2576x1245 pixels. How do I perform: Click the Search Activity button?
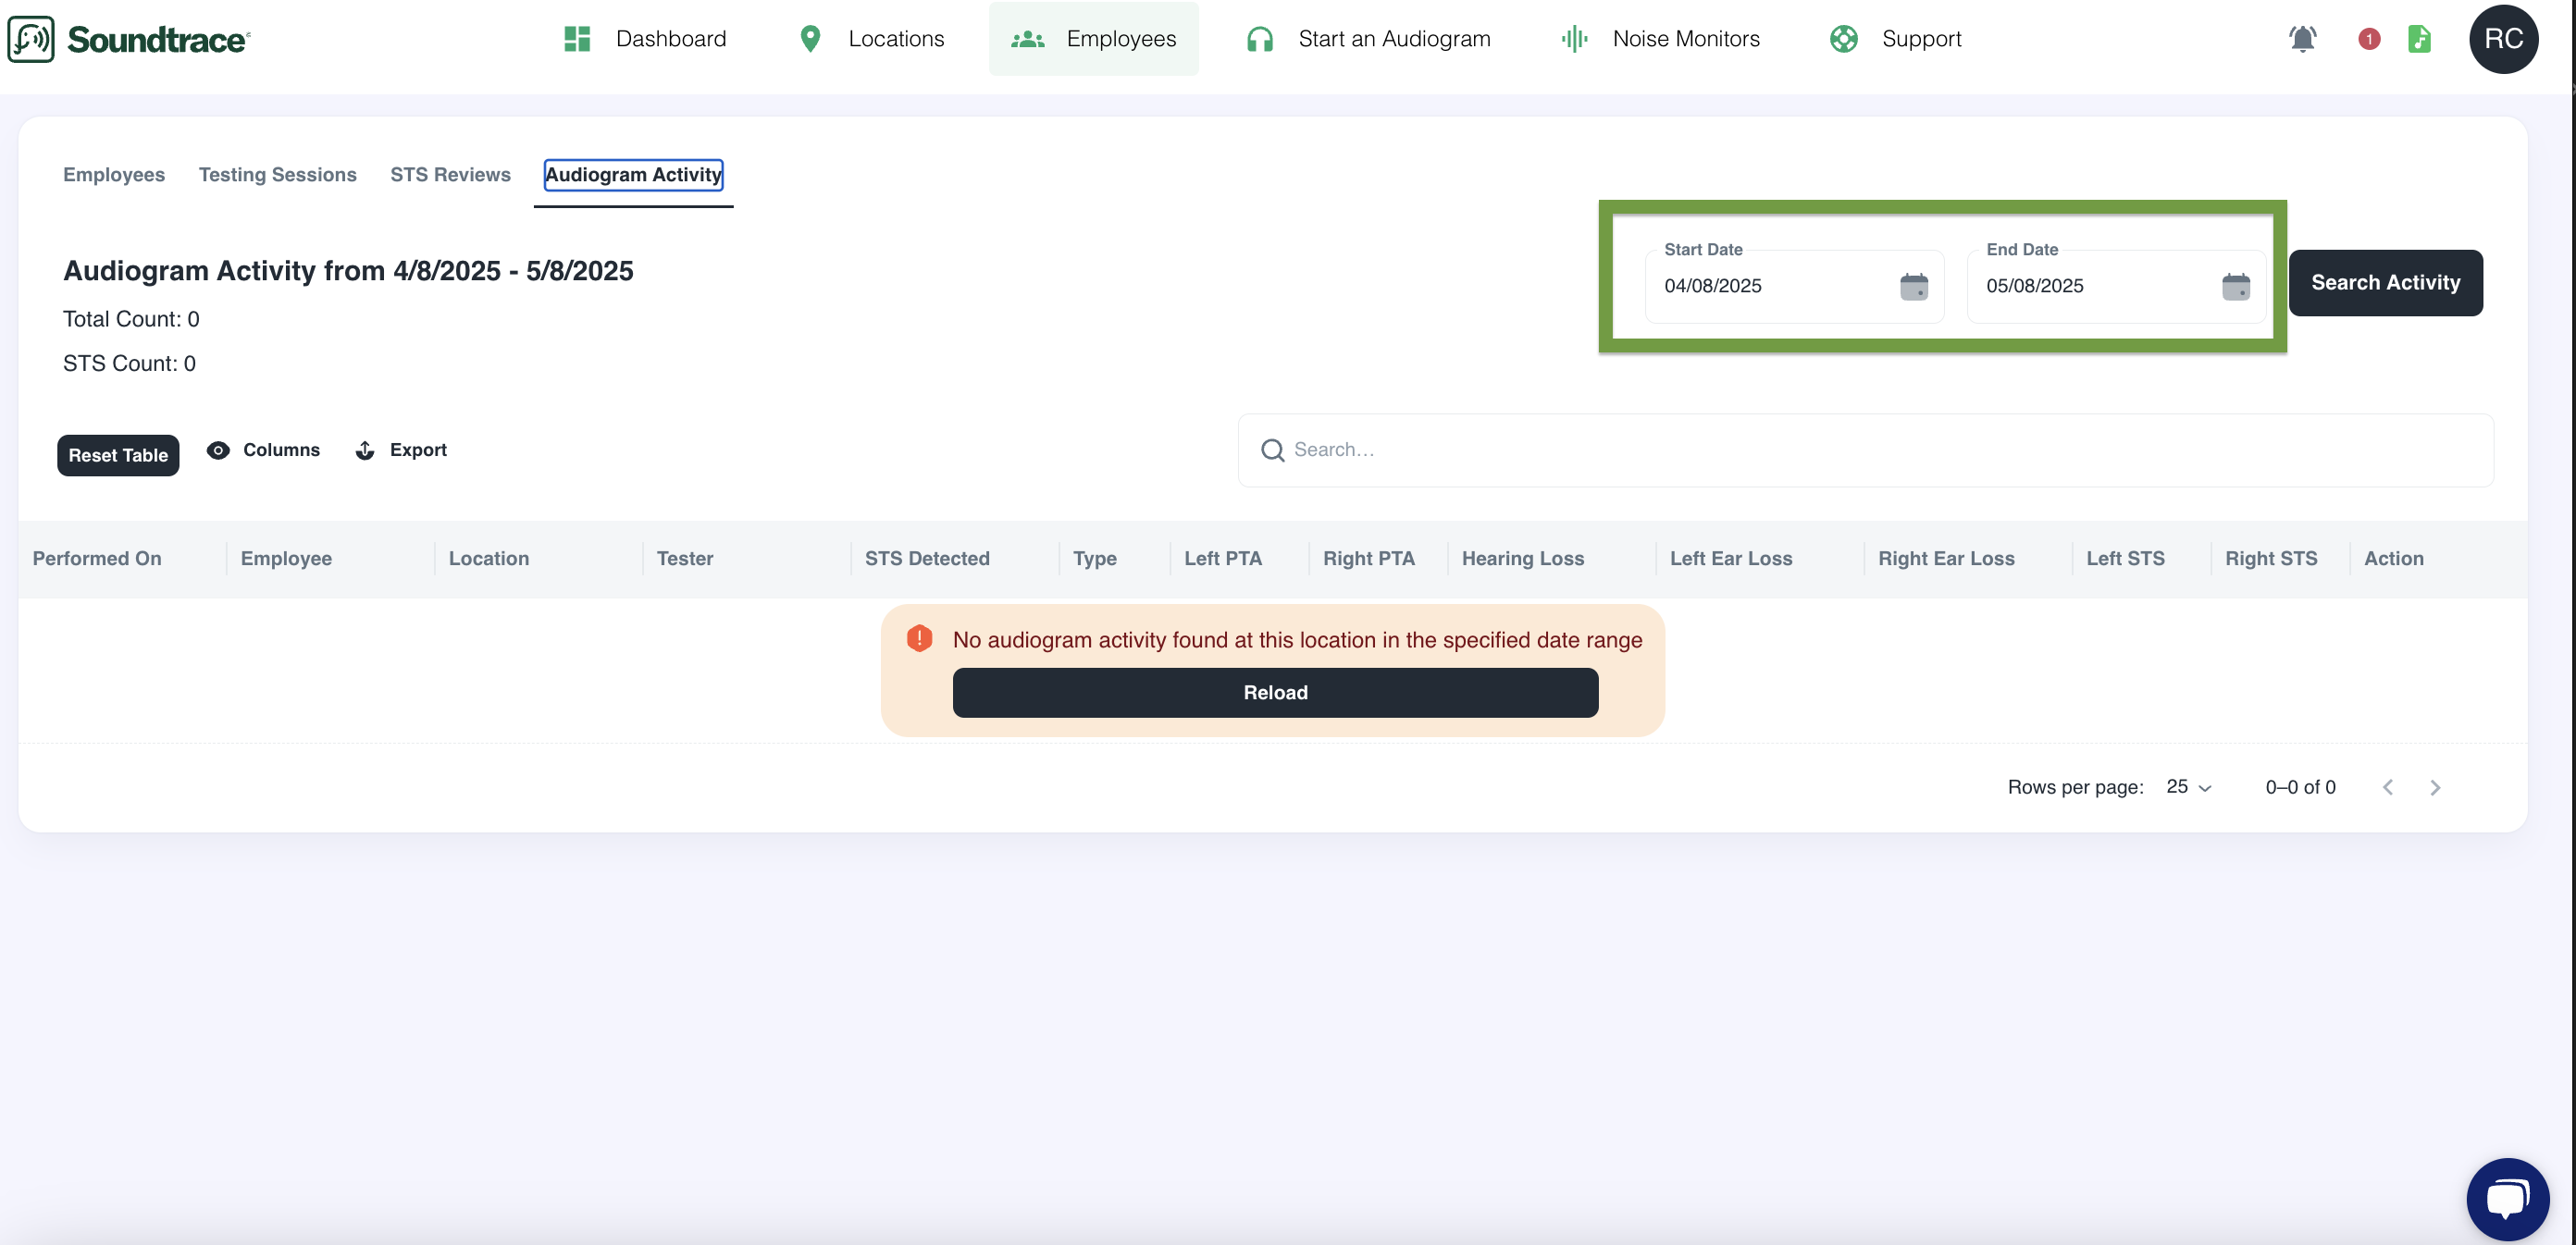pyautogui.click(x=2385, y=283)
